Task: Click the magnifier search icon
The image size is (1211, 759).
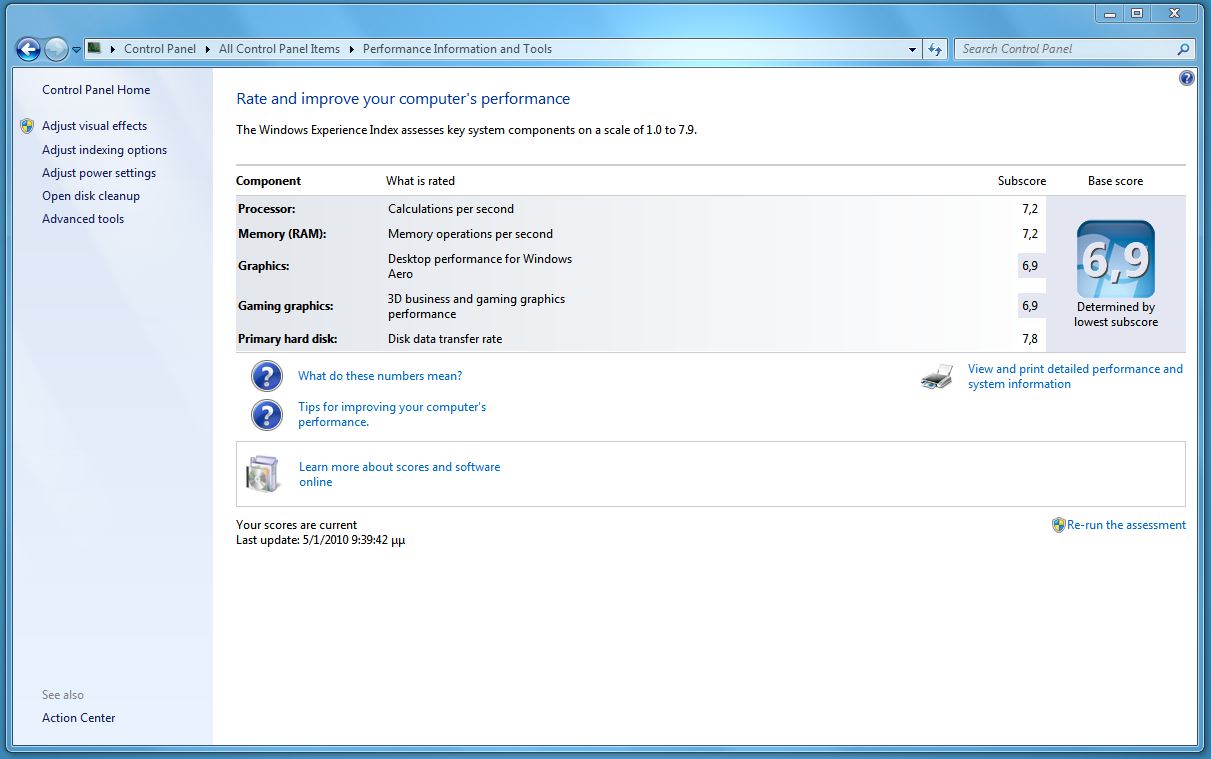Action: (1184, 48)
